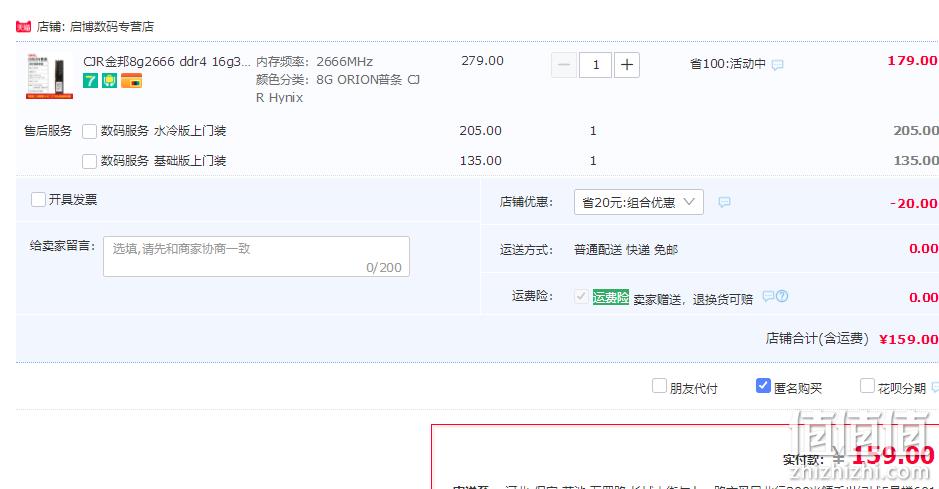
Task: Increase quantity with the plus button
Action: pos(626,65)
